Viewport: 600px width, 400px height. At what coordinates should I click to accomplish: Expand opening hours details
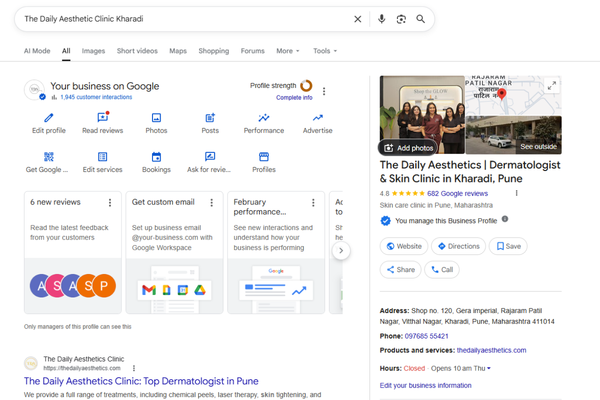pos(489,368)
